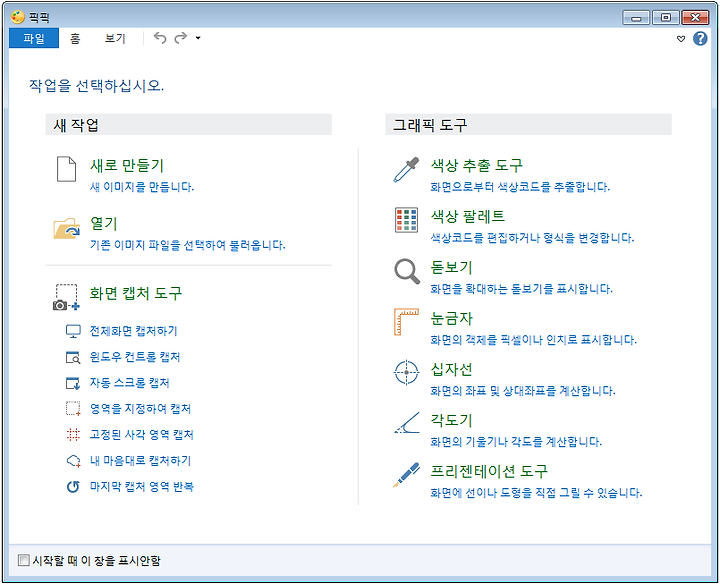Screen dimensions: 720x584
Task: Click the heart icon near help
Action: click(681, 39)
